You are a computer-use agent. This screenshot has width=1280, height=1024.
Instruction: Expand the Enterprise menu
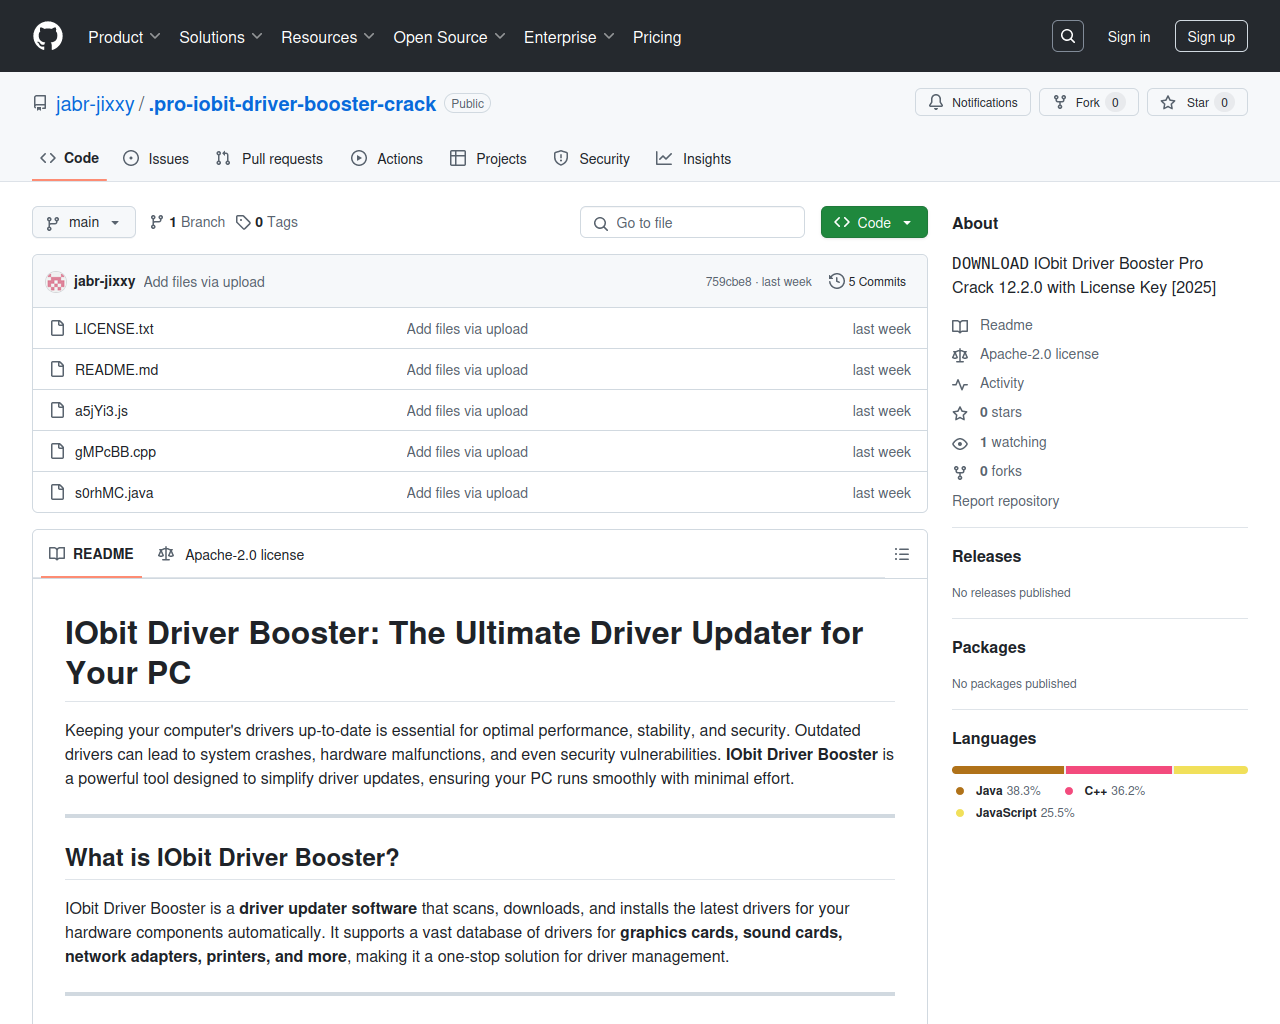tap(569, 37)
